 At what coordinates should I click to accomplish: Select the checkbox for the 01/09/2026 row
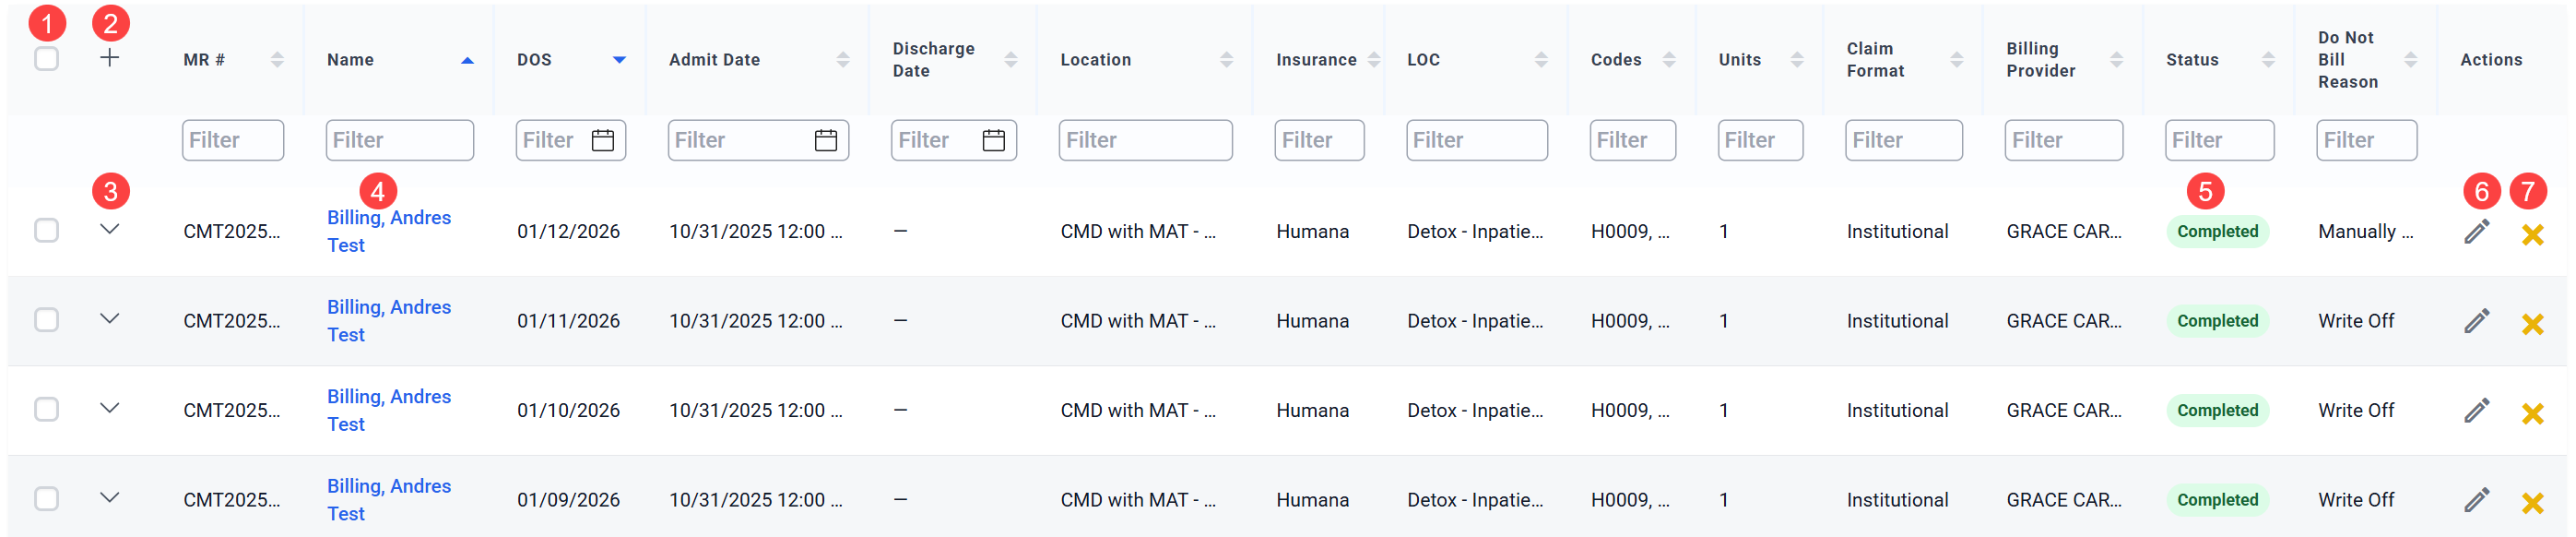coord(46,499)
